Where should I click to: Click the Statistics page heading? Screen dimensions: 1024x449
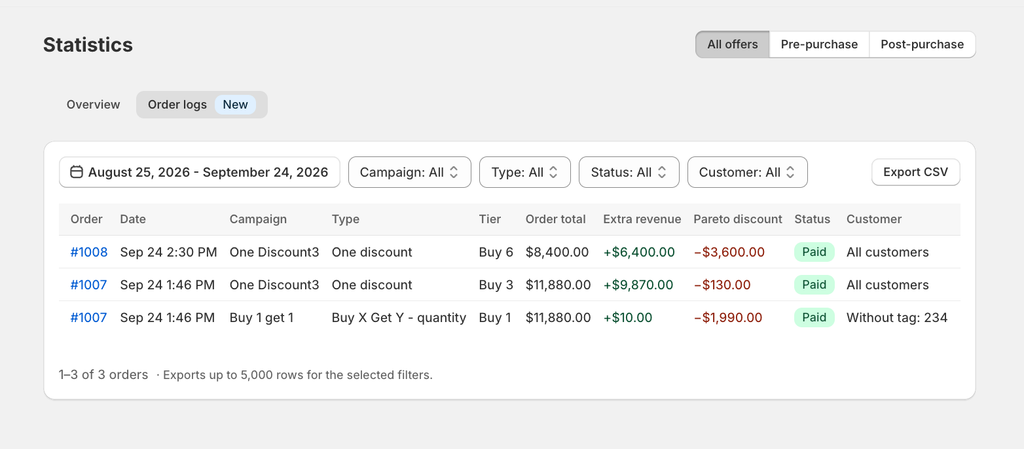[x=88, y=45]
